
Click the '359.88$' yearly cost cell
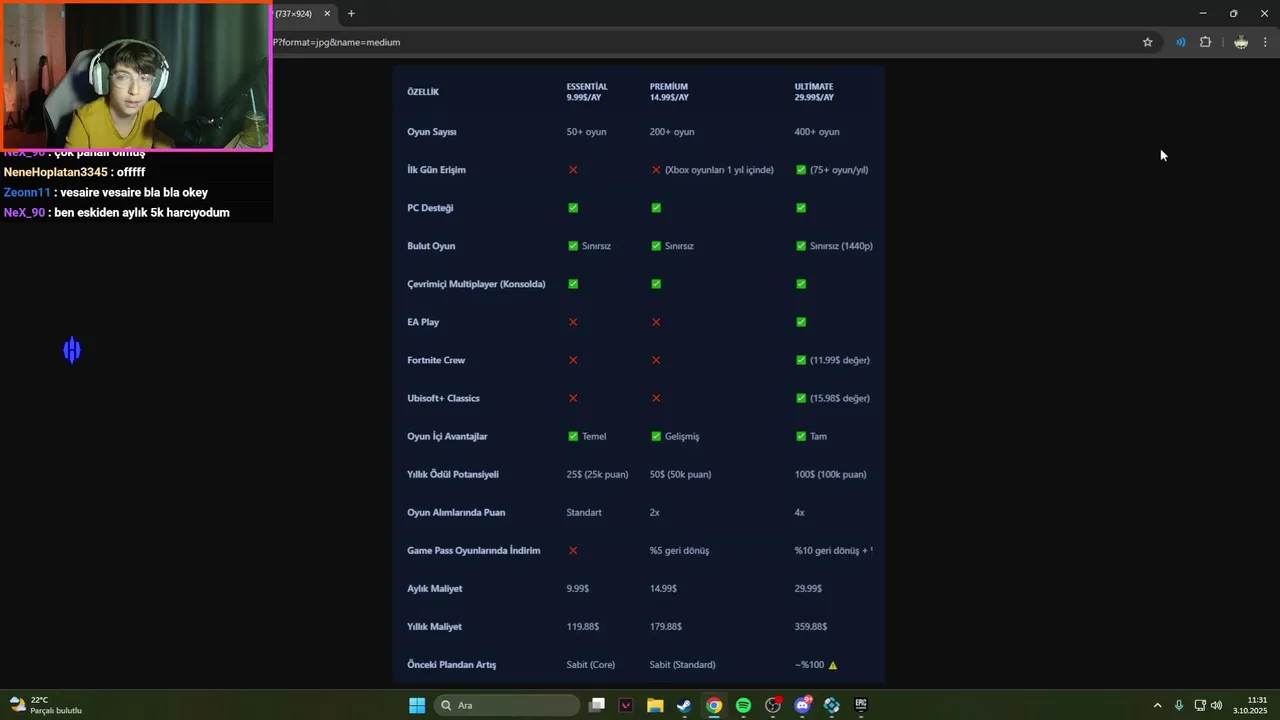[x=810, y=626]
